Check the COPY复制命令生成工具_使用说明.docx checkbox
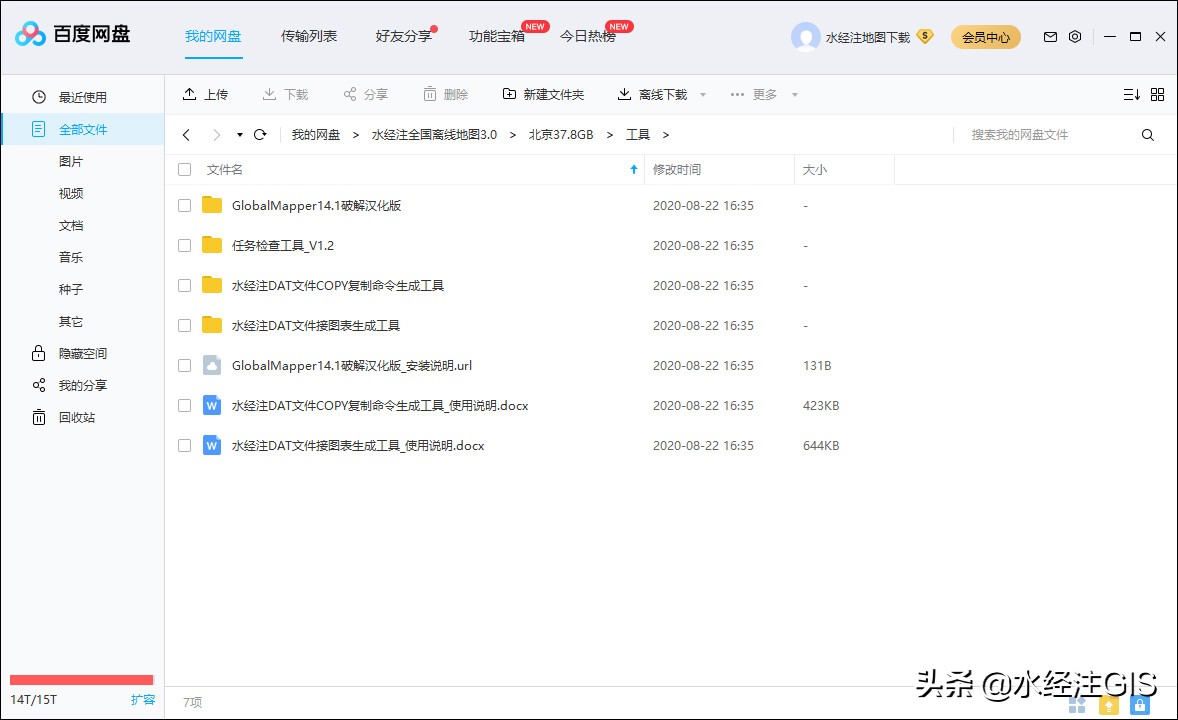 [184, 405]
